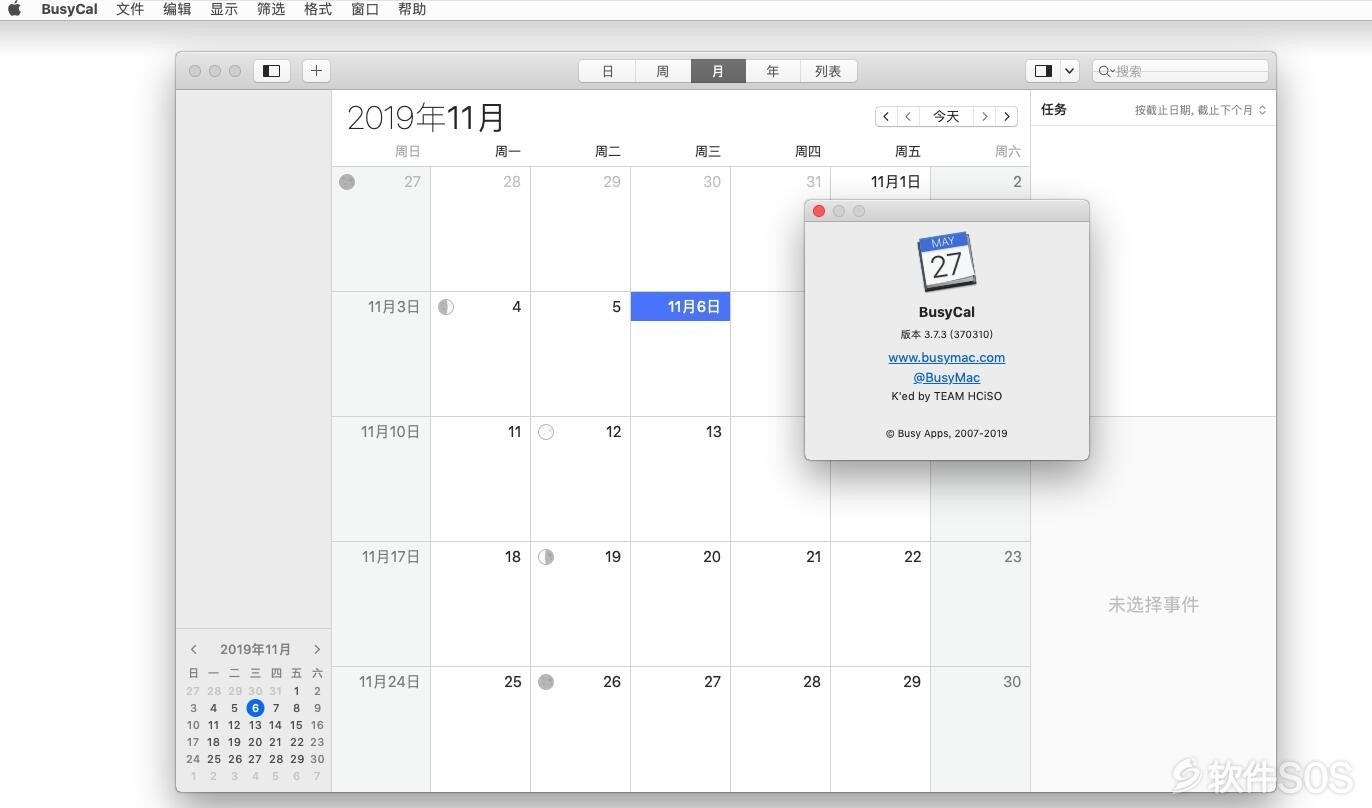Open 帮助 menu

412,9
